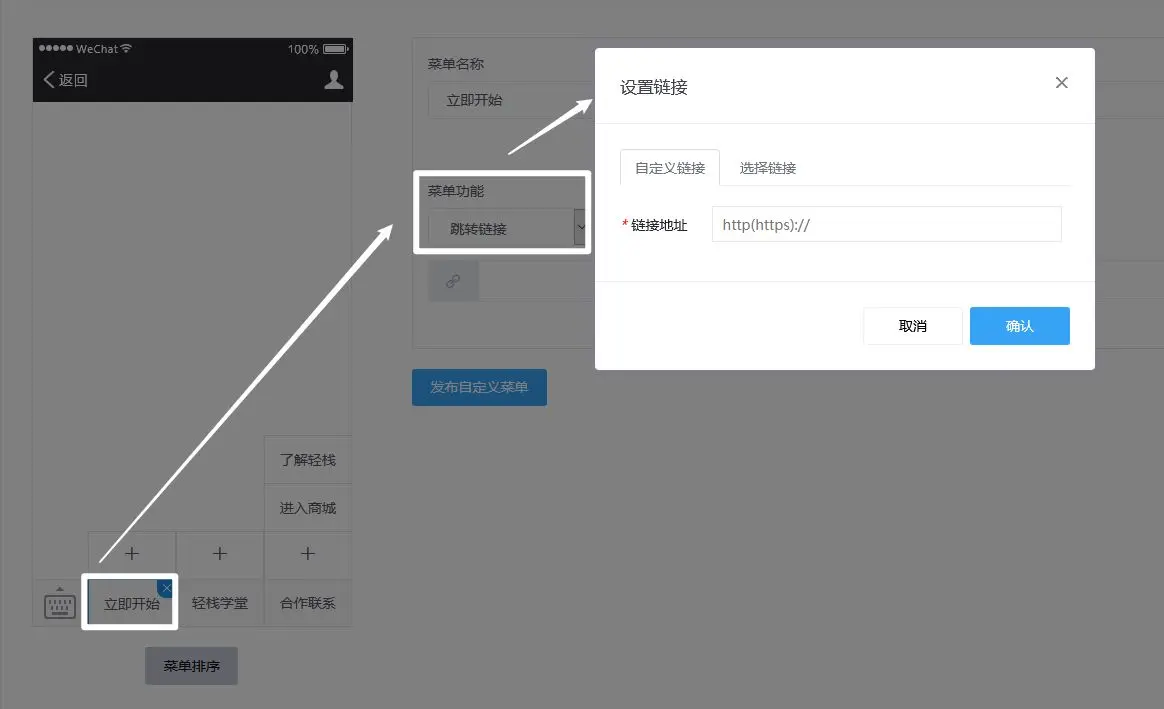Screen dimensions: 1164x709
Task: Click the link chain icon button
Action: [453, 282]
